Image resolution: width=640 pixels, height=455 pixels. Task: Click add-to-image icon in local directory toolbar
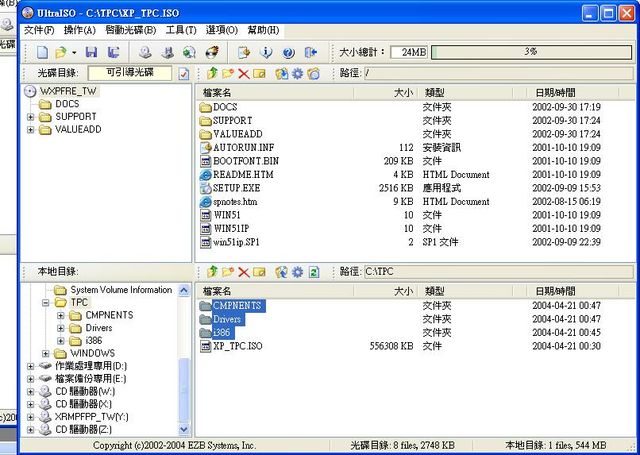282,272
